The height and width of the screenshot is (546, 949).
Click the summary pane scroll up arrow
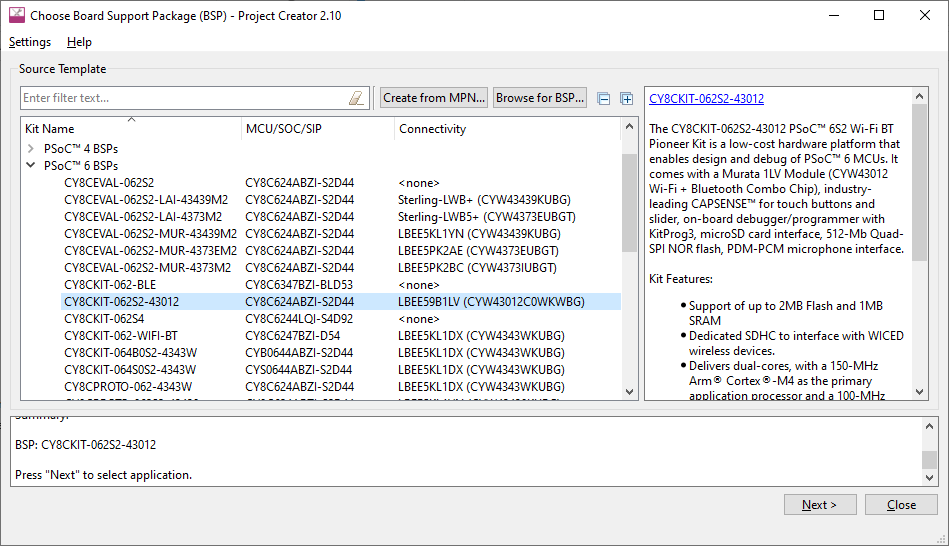930,426
